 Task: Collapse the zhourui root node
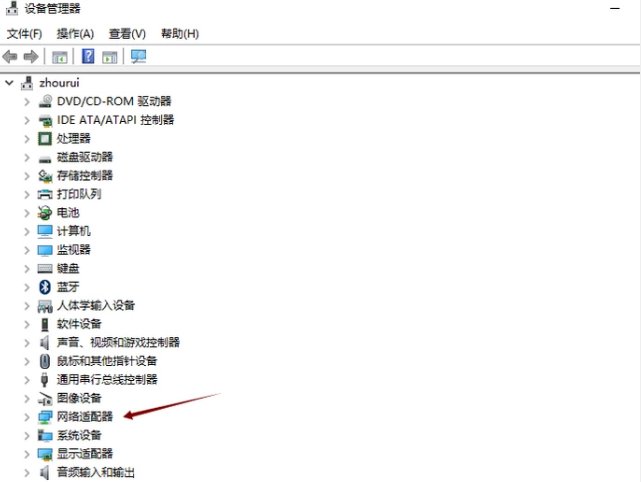point(9,83)
